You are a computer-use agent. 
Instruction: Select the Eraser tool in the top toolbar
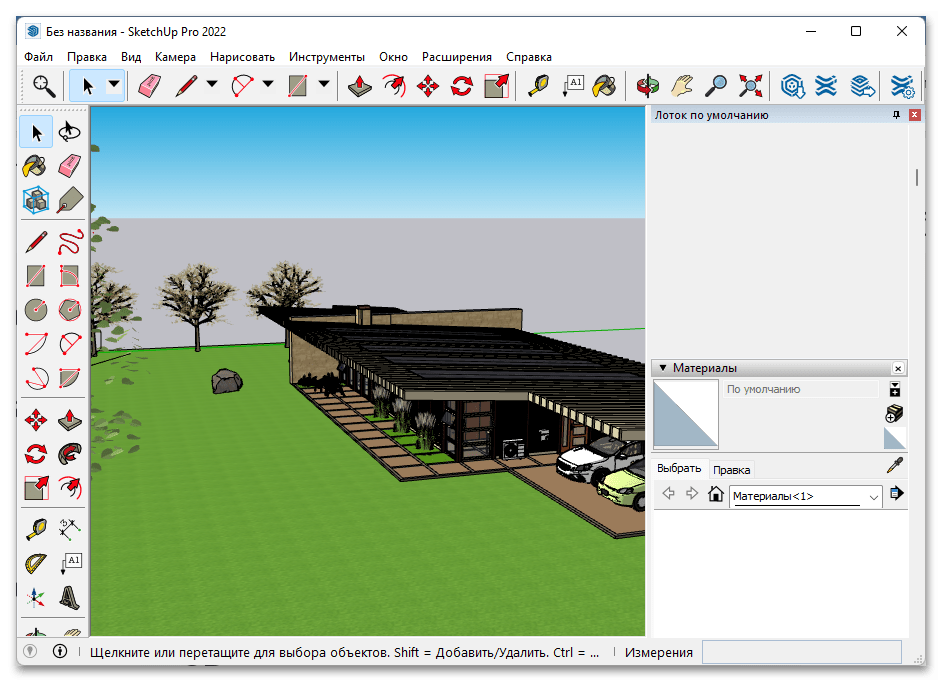point(149,86)
